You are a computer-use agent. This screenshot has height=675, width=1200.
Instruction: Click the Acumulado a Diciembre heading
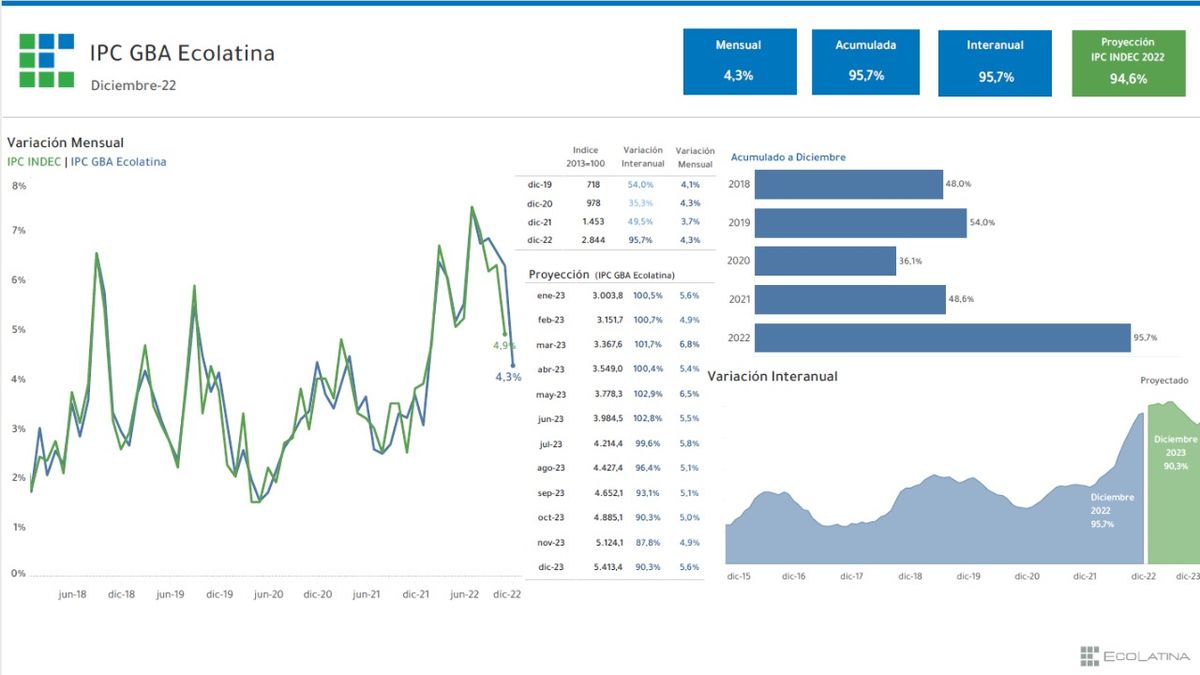pos(788,157)
